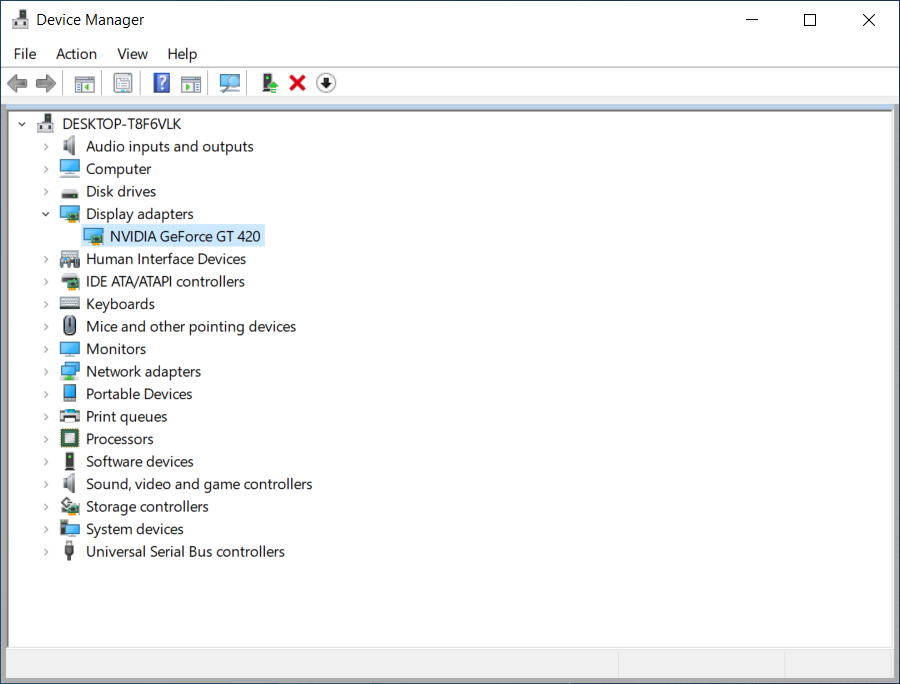Image resolution: width=900 pixels, height=684 pixels.
Task: Click Disable device down-arrow icon
Action: tap(326, 83)
